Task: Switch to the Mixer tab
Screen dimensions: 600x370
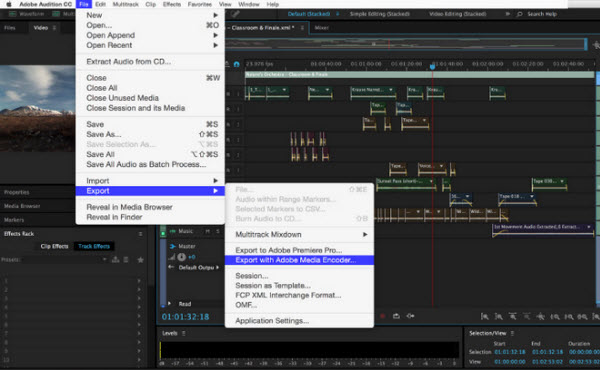Action: [321, 28]
